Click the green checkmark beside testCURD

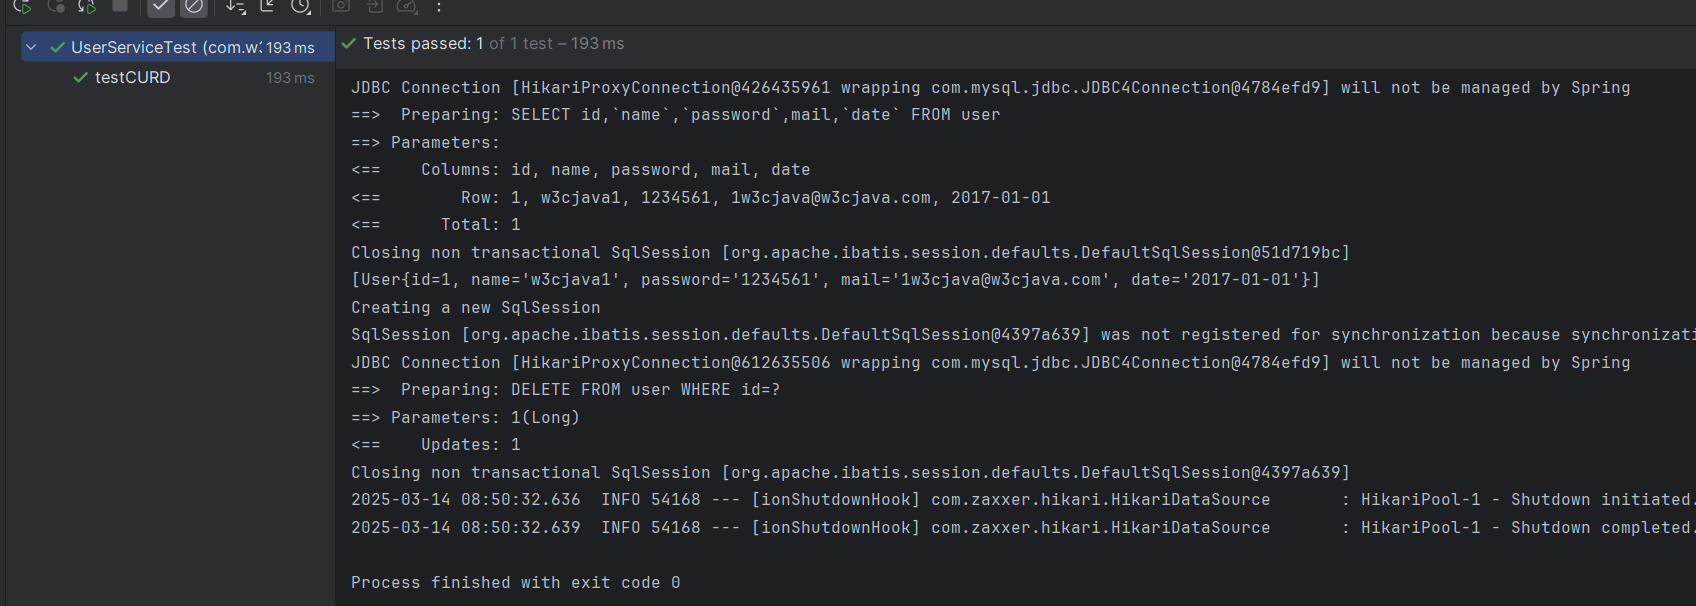pyautogui.click(x=80, y=77)
